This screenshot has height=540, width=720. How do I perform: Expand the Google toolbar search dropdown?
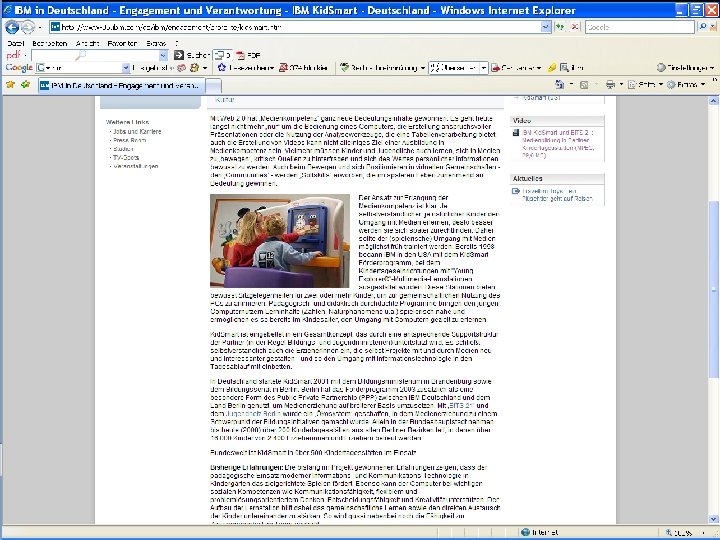point(126,68)
